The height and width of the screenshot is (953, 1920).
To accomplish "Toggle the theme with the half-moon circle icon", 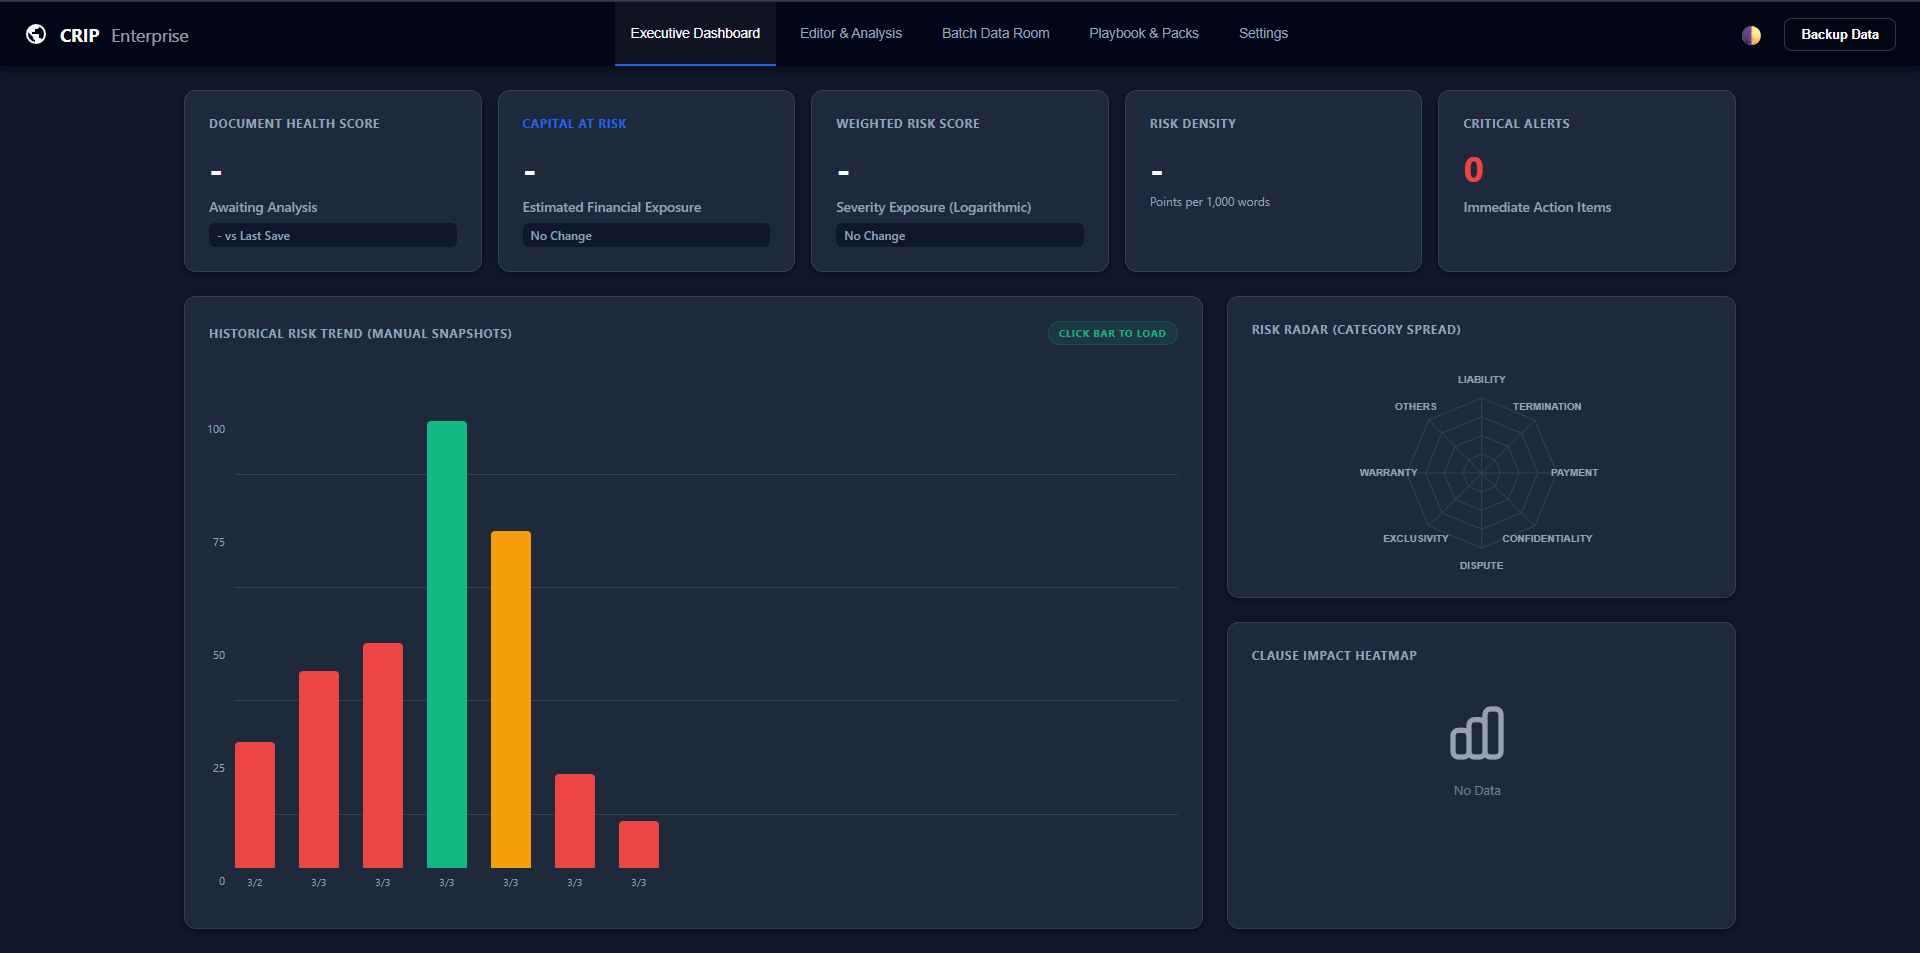I will click(1752, 34).
